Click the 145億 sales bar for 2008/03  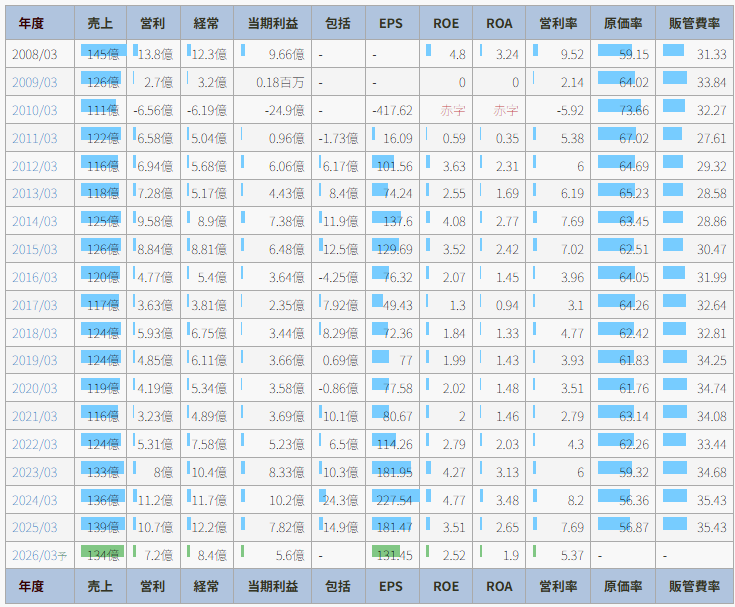coord(100,54)
